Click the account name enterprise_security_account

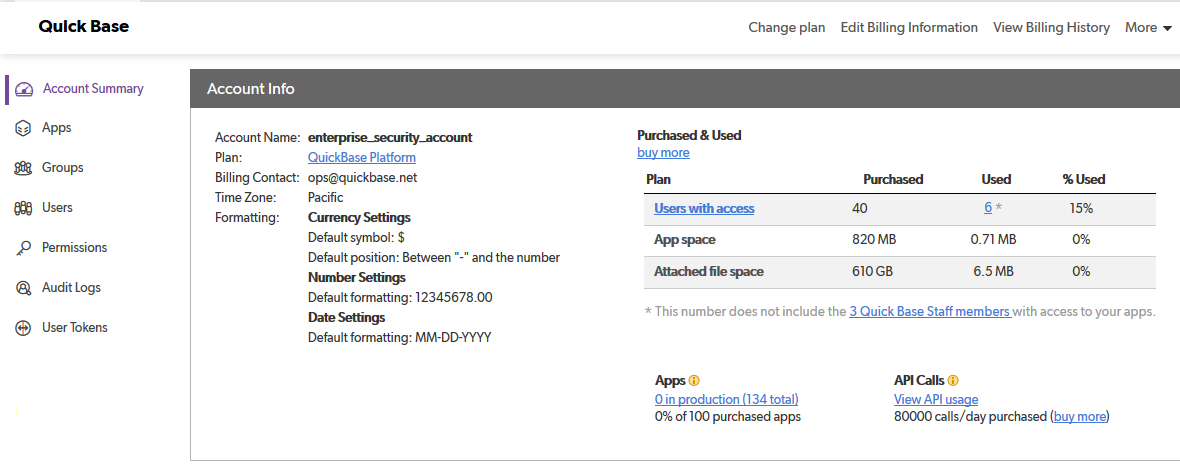390,138
